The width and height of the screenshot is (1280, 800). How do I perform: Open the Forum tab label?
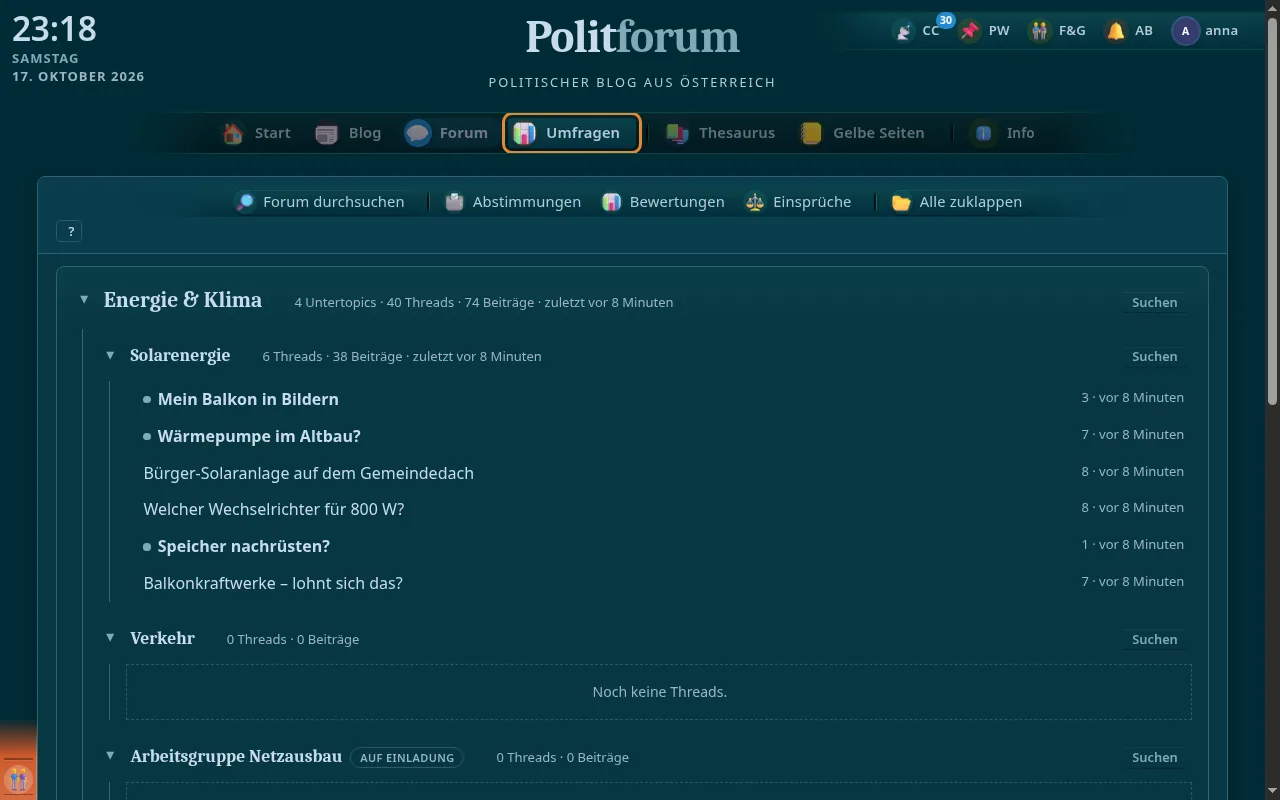(464, 133)
